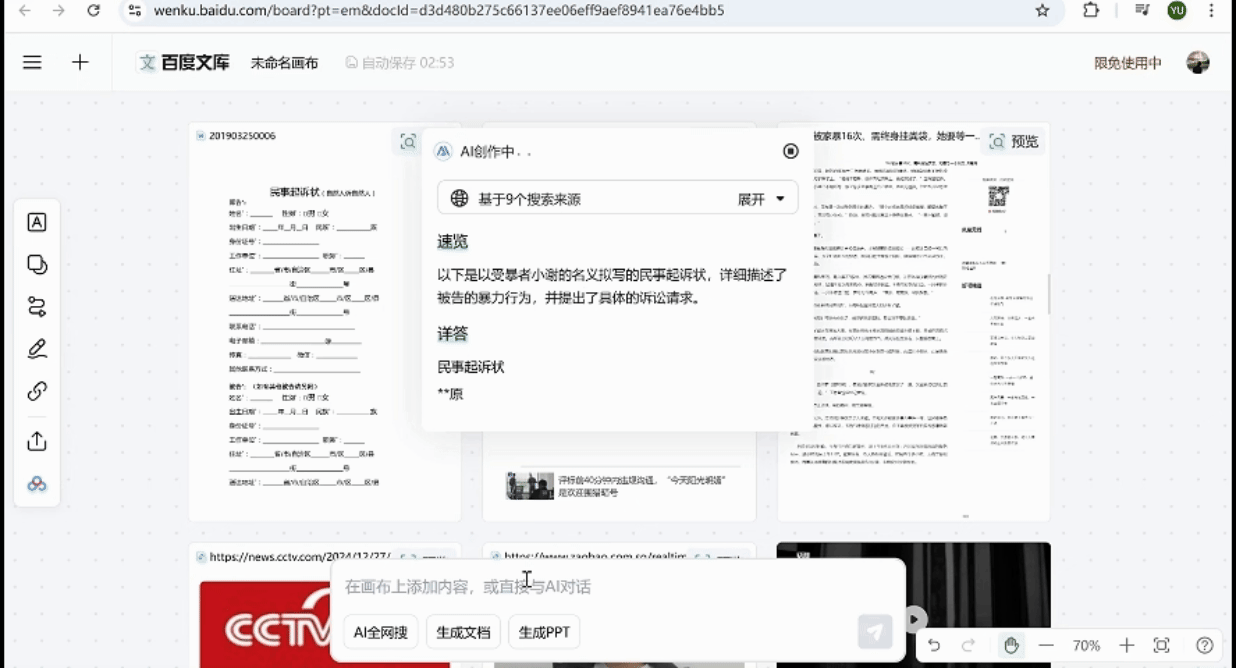
Task: Open the hamburger menu
Action: (31, 61)
